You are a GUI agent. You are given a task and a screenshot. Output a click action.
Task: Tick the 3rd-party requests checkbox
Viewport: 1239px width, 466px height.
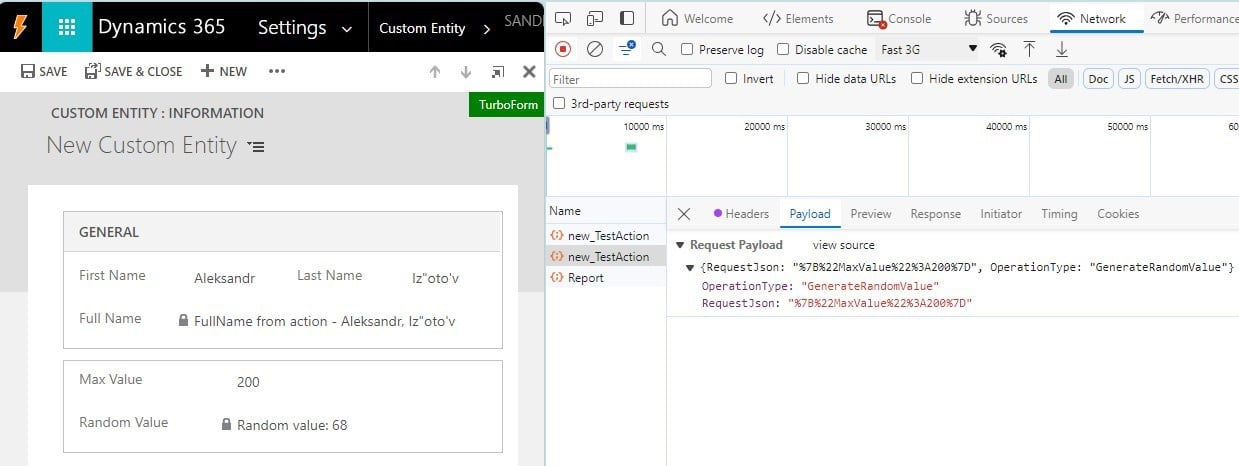[x=559, y=103]
